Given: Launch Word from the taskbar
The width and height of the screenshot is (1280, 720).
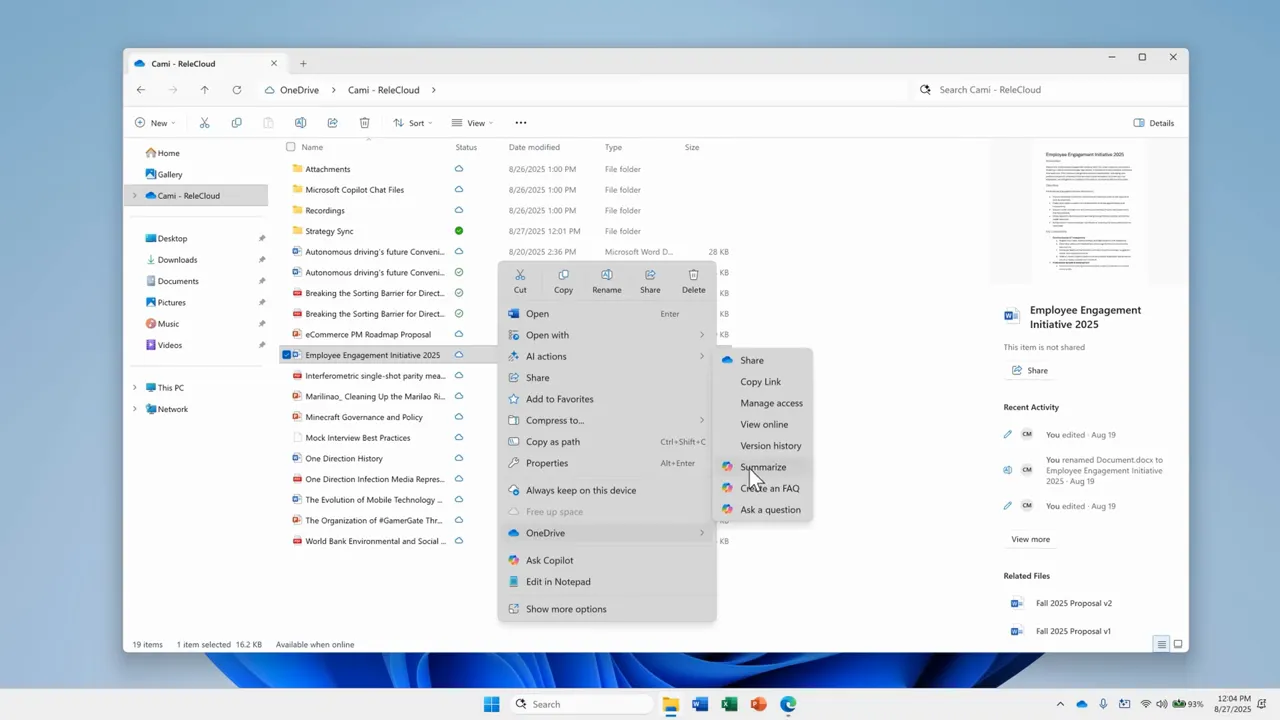Looking at the screenshot, I should [x=700, y=704].
